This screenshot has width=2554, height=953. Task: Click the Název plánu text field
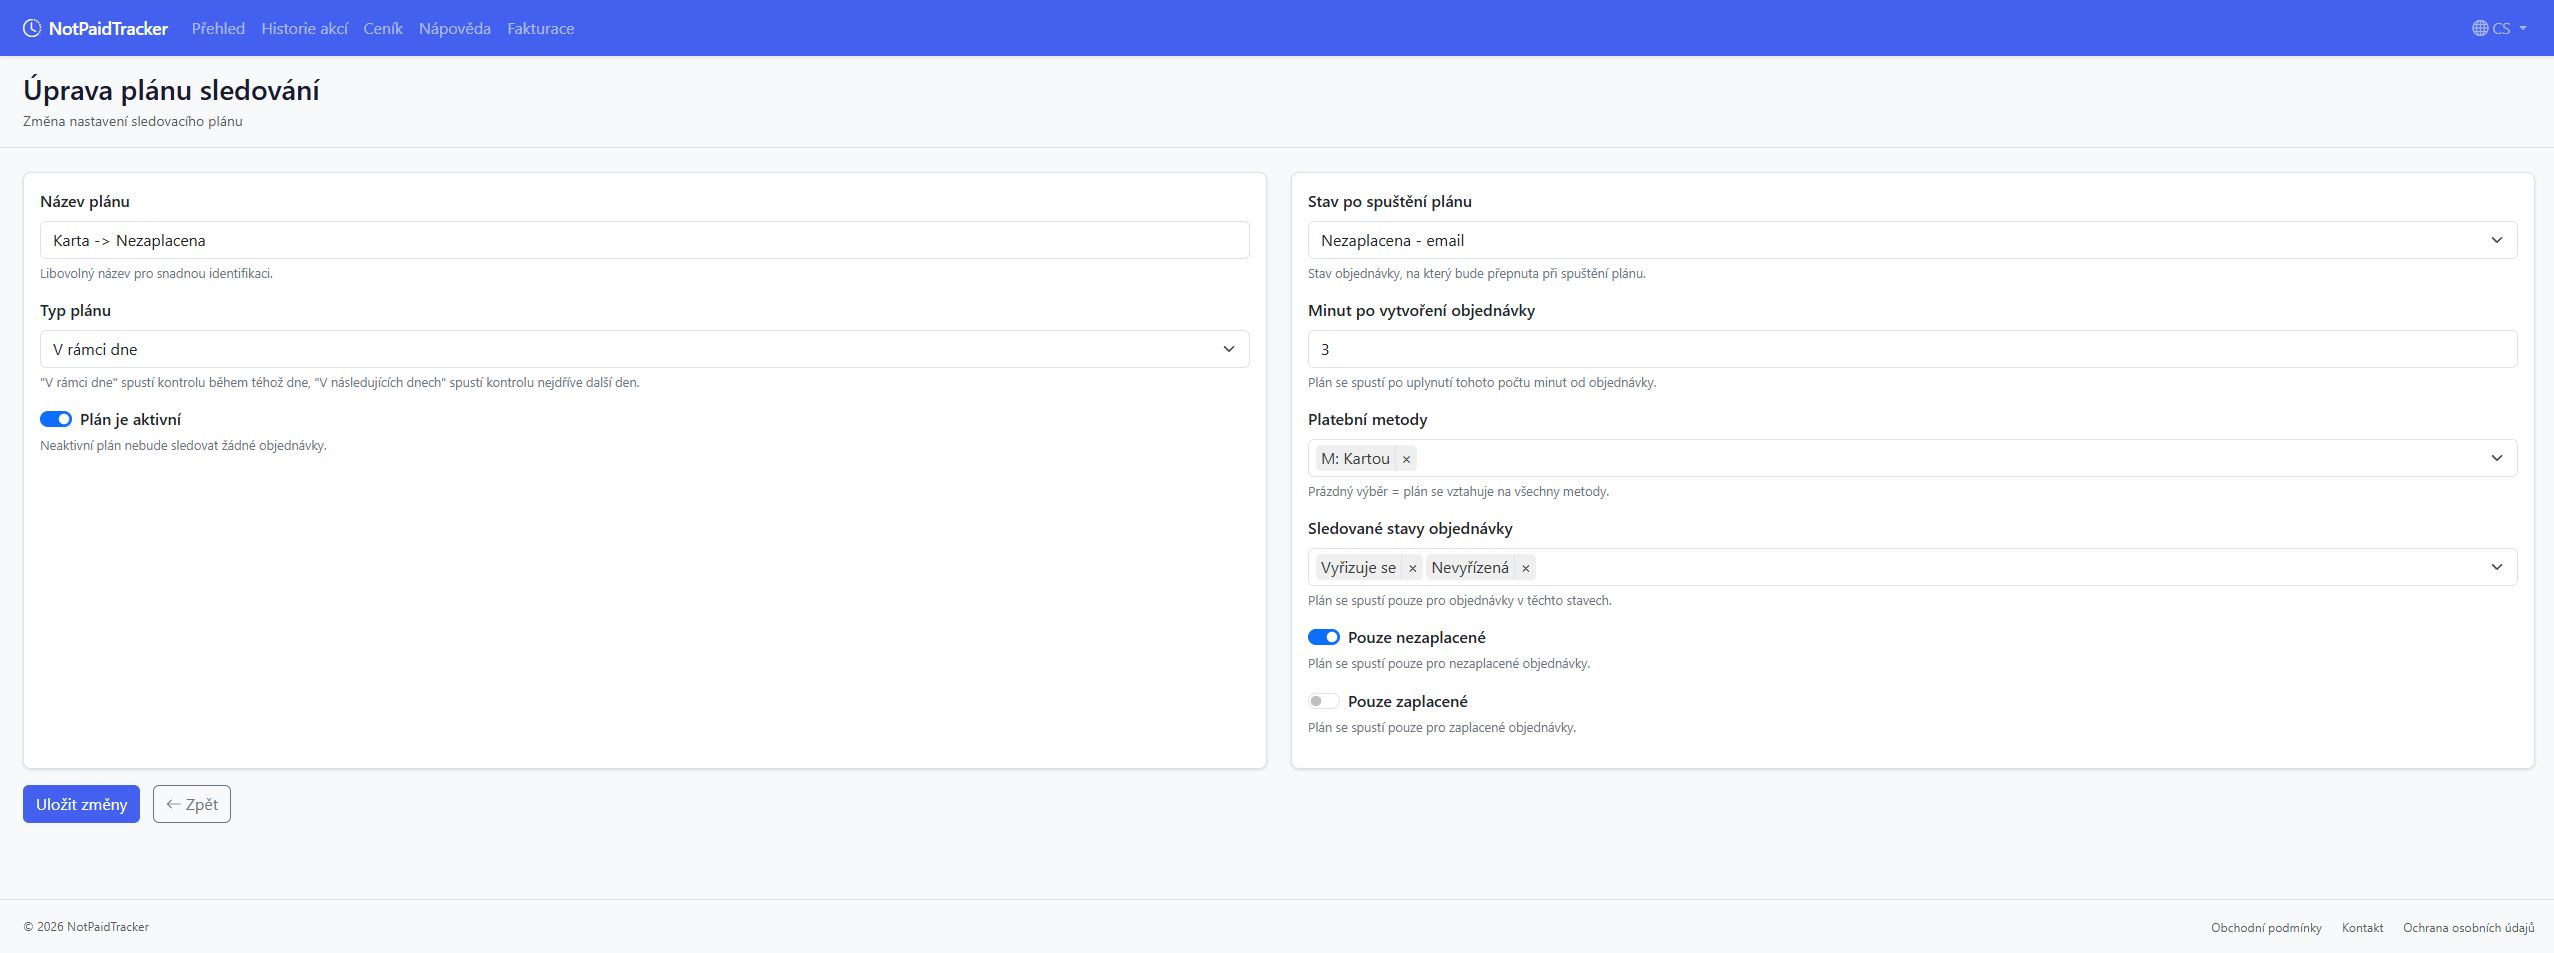click(x=644, y=240)
